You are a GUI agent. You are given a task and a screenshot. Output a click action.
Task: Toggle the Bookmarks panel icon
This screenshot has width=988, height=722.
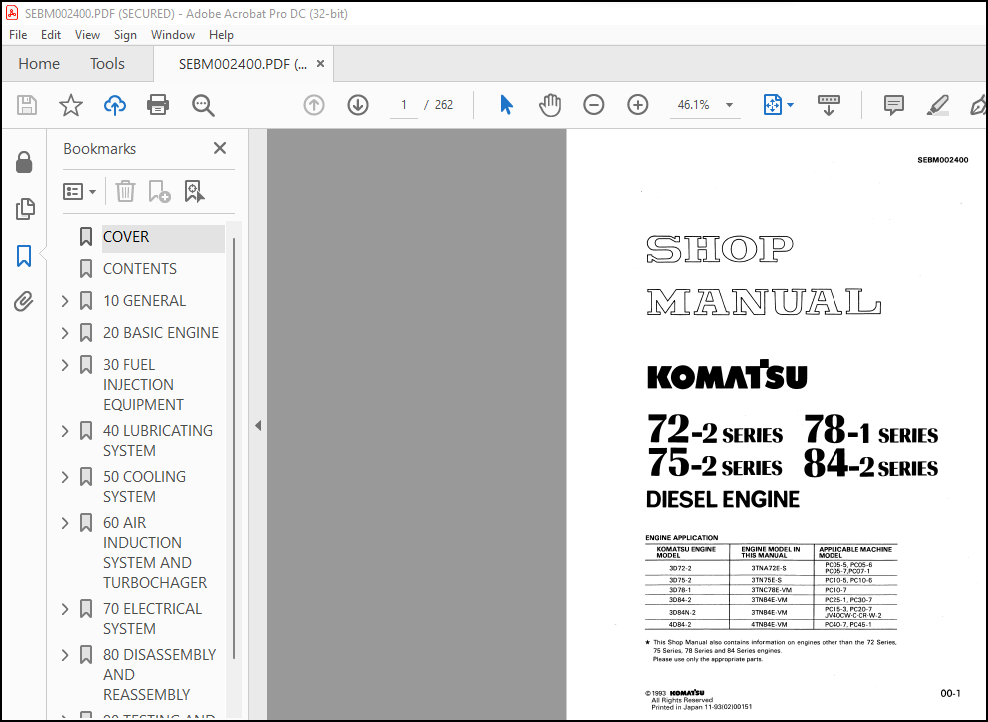(24, 255)
